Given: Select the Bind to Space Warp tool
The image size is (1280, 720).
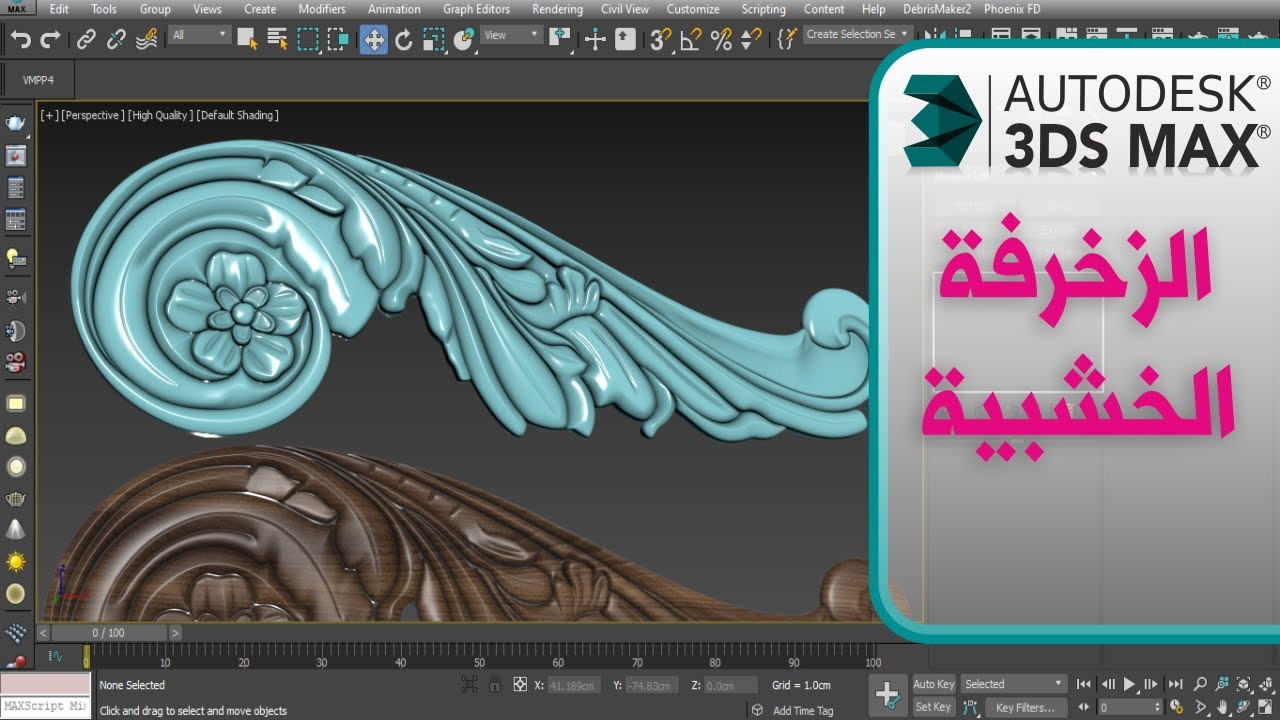Looking at the screenshot, I should coord(146,40).
